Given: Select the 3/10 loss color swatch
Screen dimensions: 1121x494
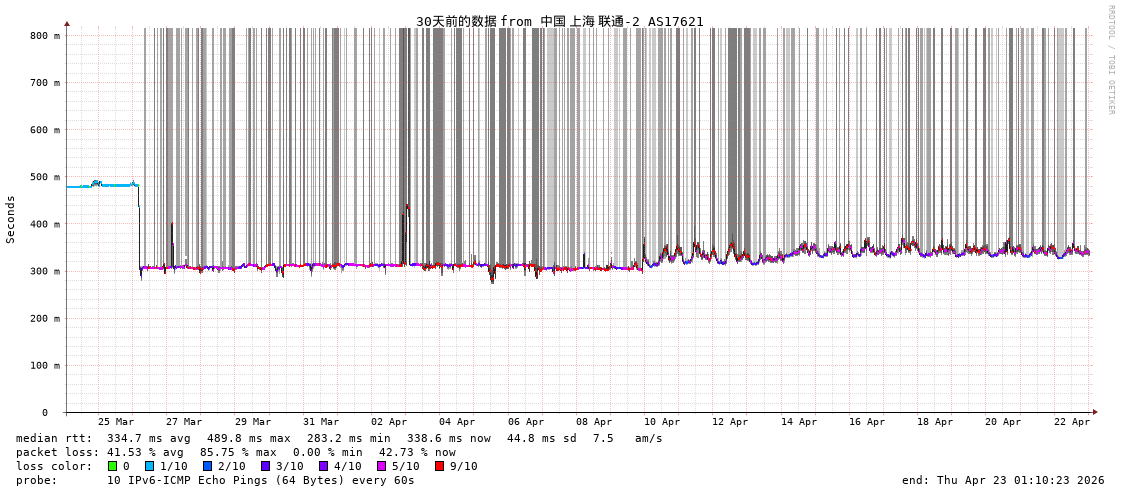Looking at the screenshot, I should (266, 466).
